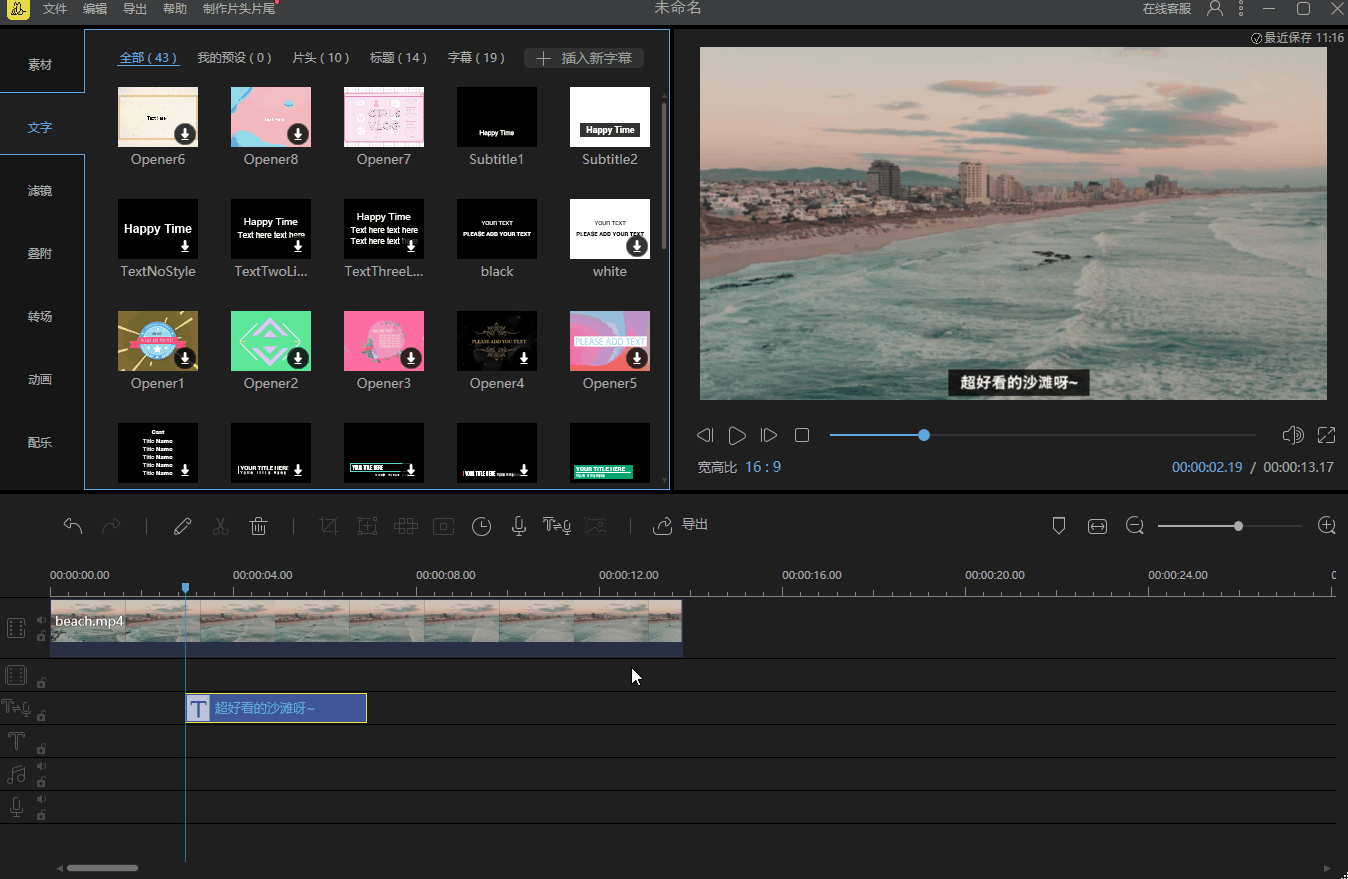
Task: Download the Opener6 text template
Action: point(185,134)
